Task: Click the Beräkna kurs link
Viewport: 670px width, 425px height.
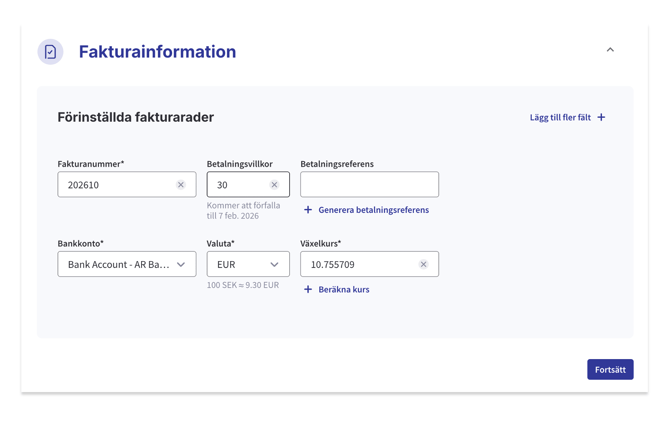Action: click(344, 290)
